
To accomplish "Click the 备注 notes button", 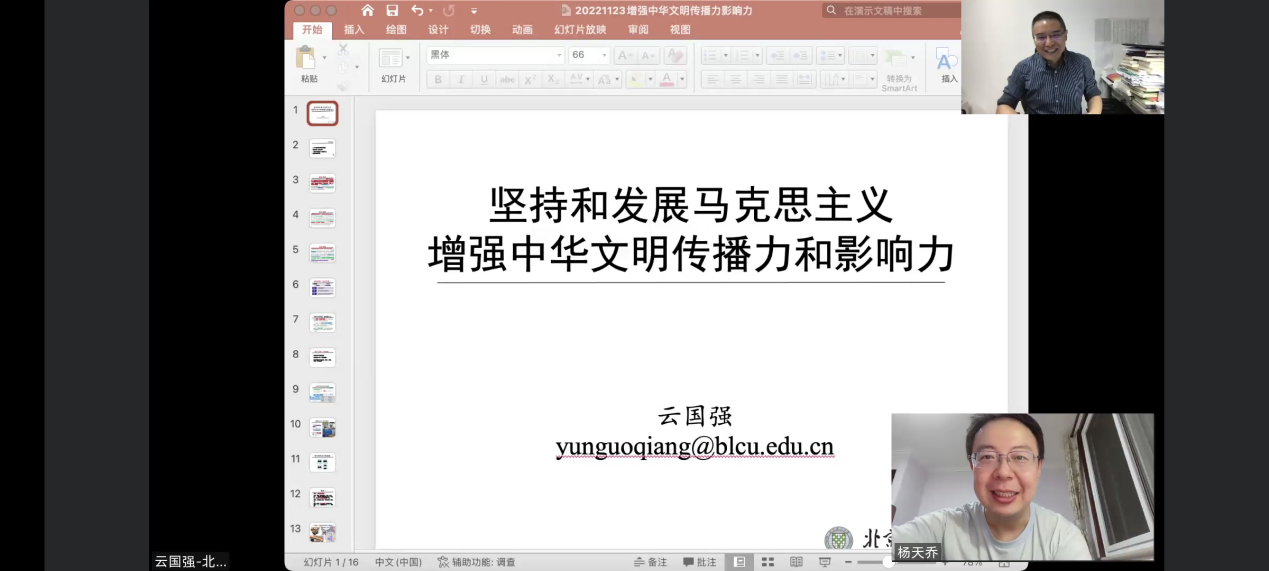I will coord(650,562).
